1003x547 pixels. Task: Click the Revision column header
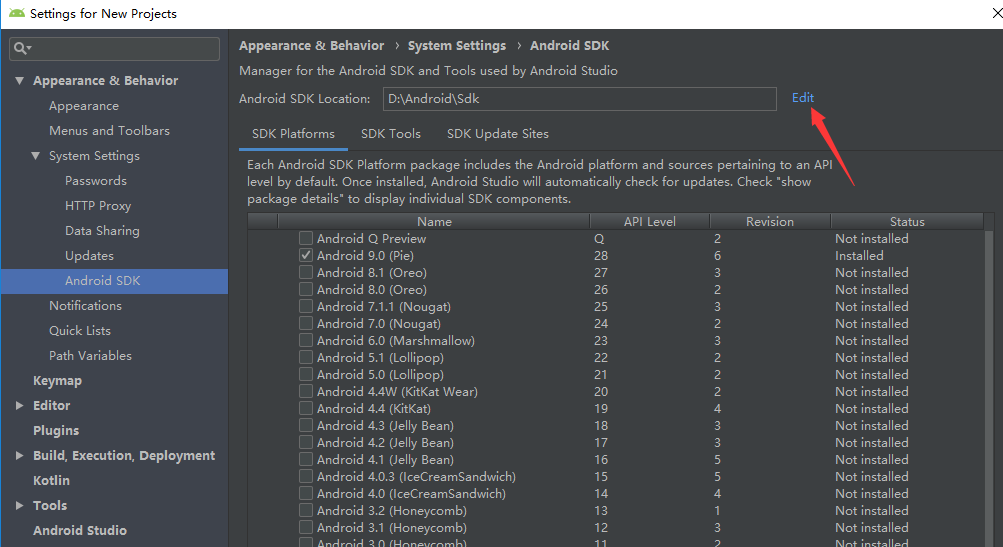click(770, 221)
